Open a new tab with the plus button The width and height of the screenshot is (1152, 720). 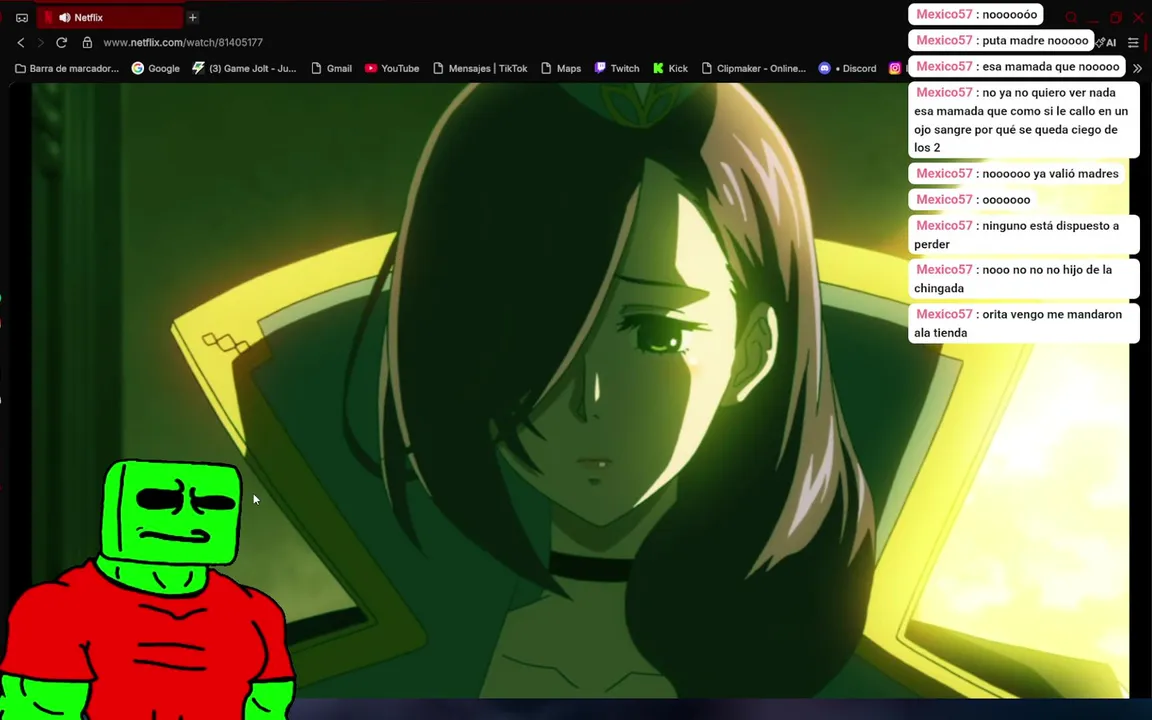pos(192,17)
